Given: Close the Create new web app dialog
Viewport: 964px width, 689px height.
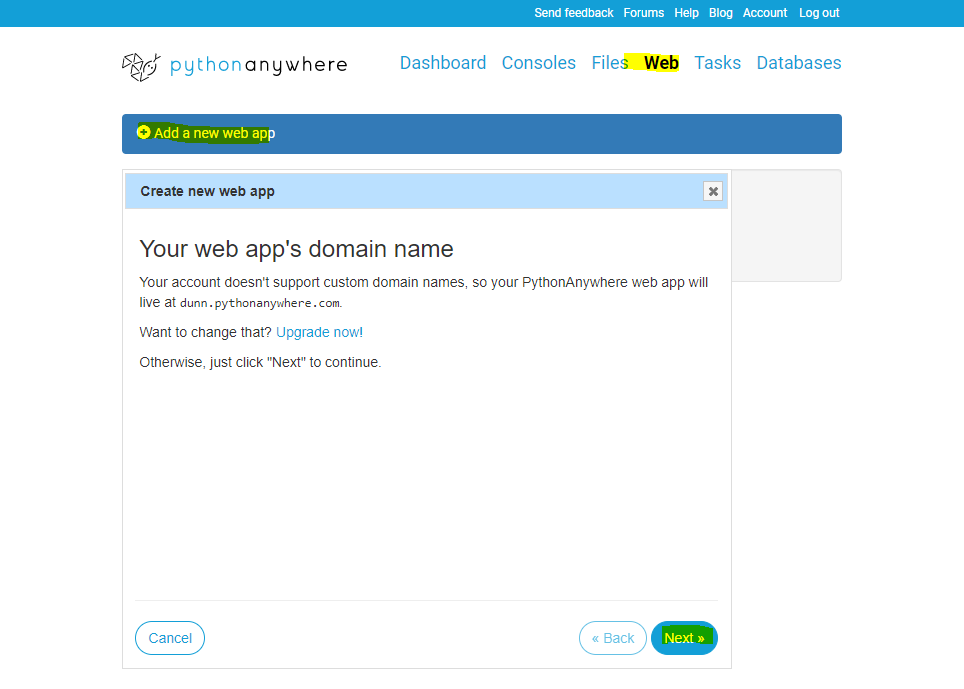Looking at the screenshot, I should (713, 191).
